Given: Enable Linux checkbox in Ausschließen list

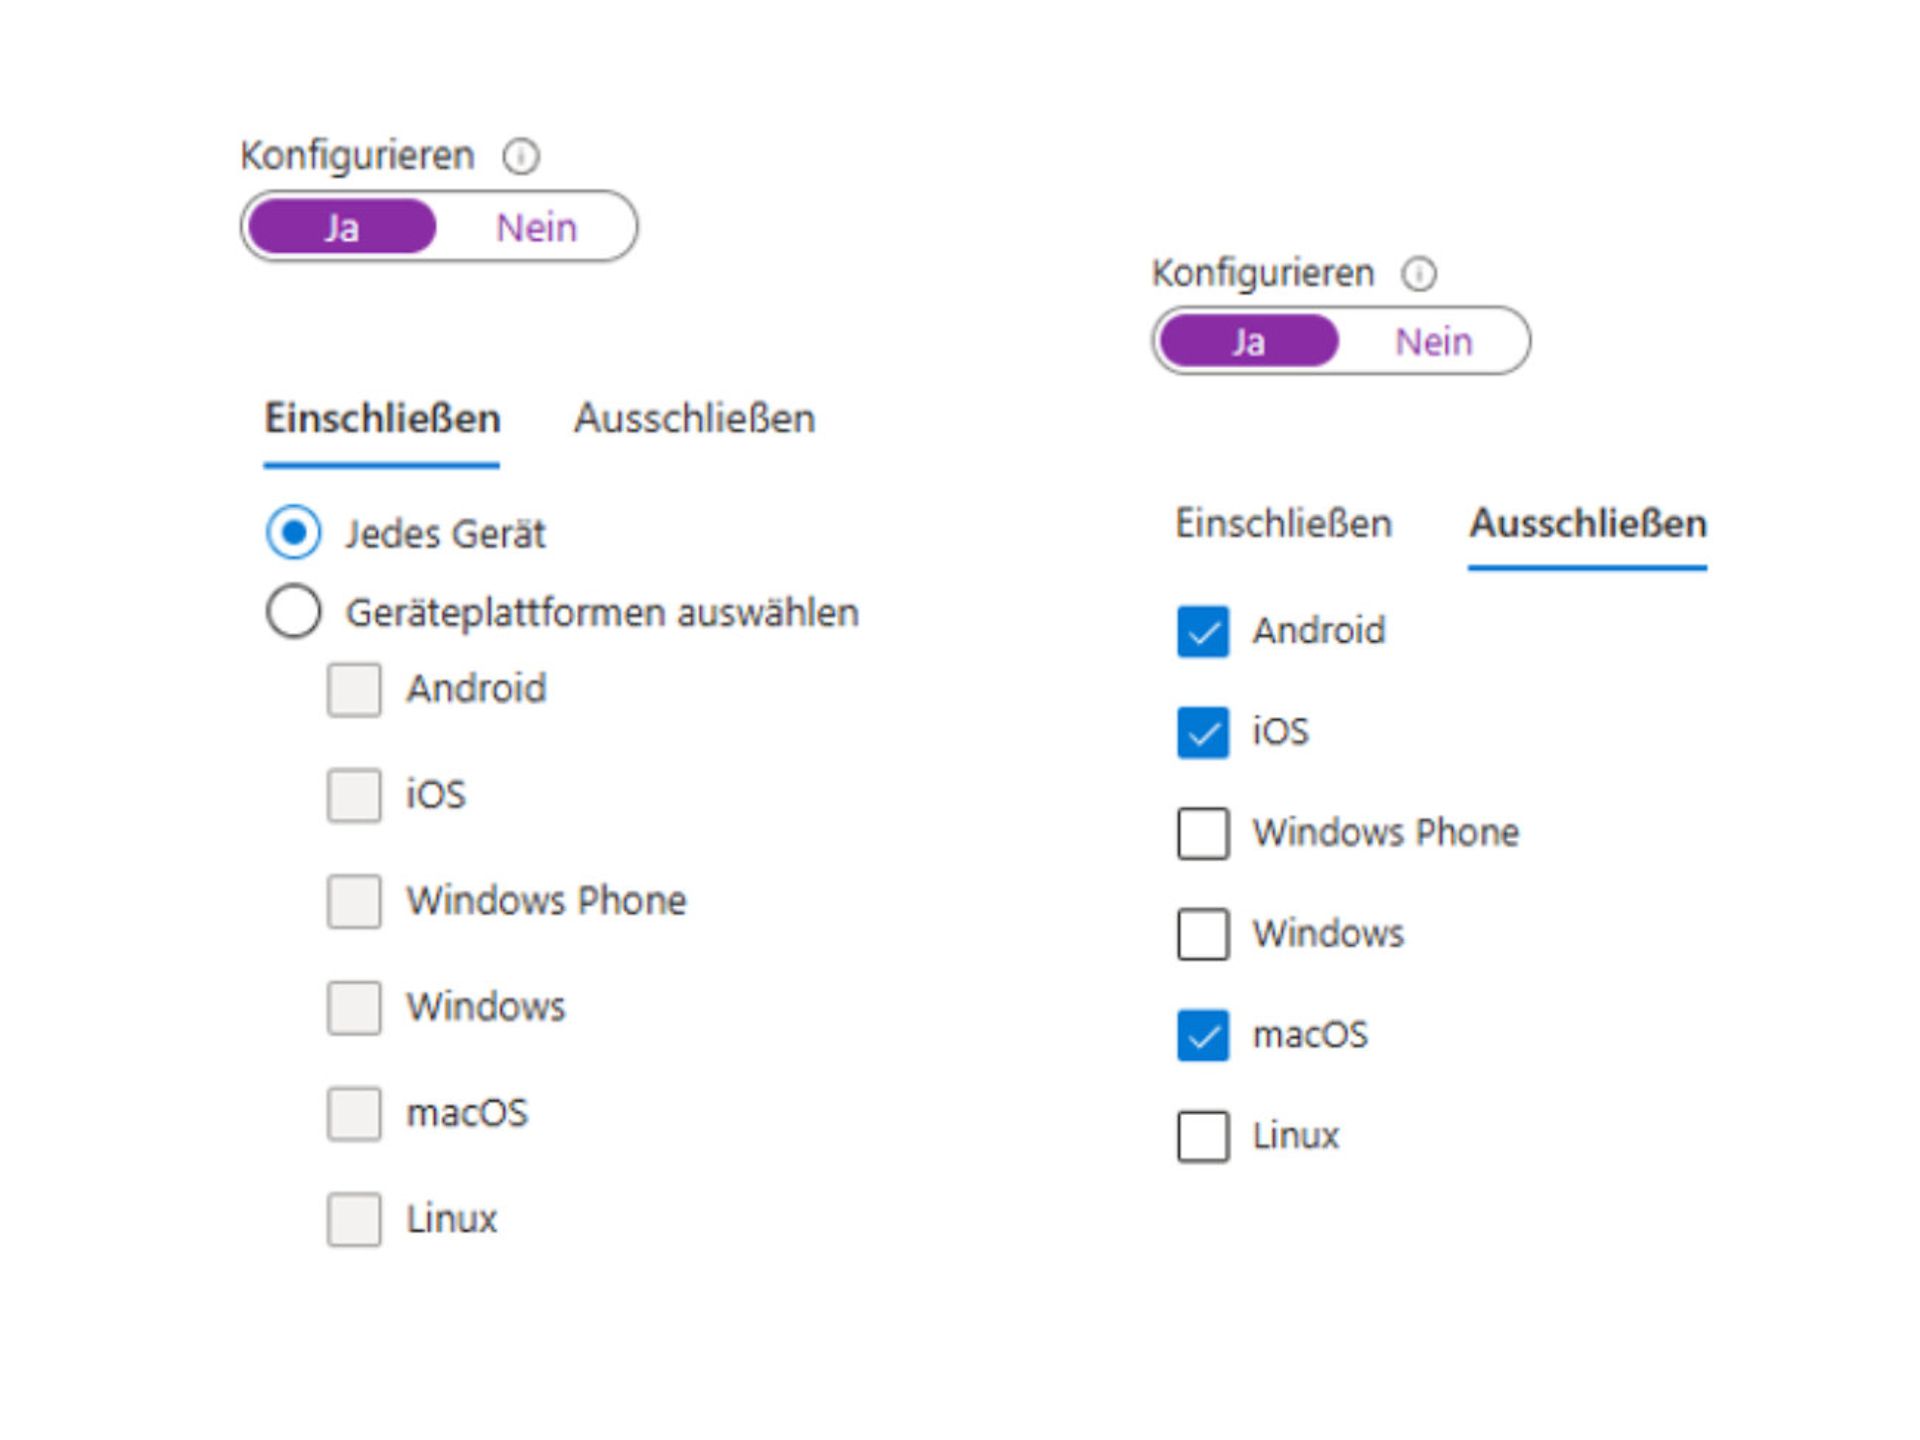Looking at the screenshot, I should (x=1203, y=1136).
